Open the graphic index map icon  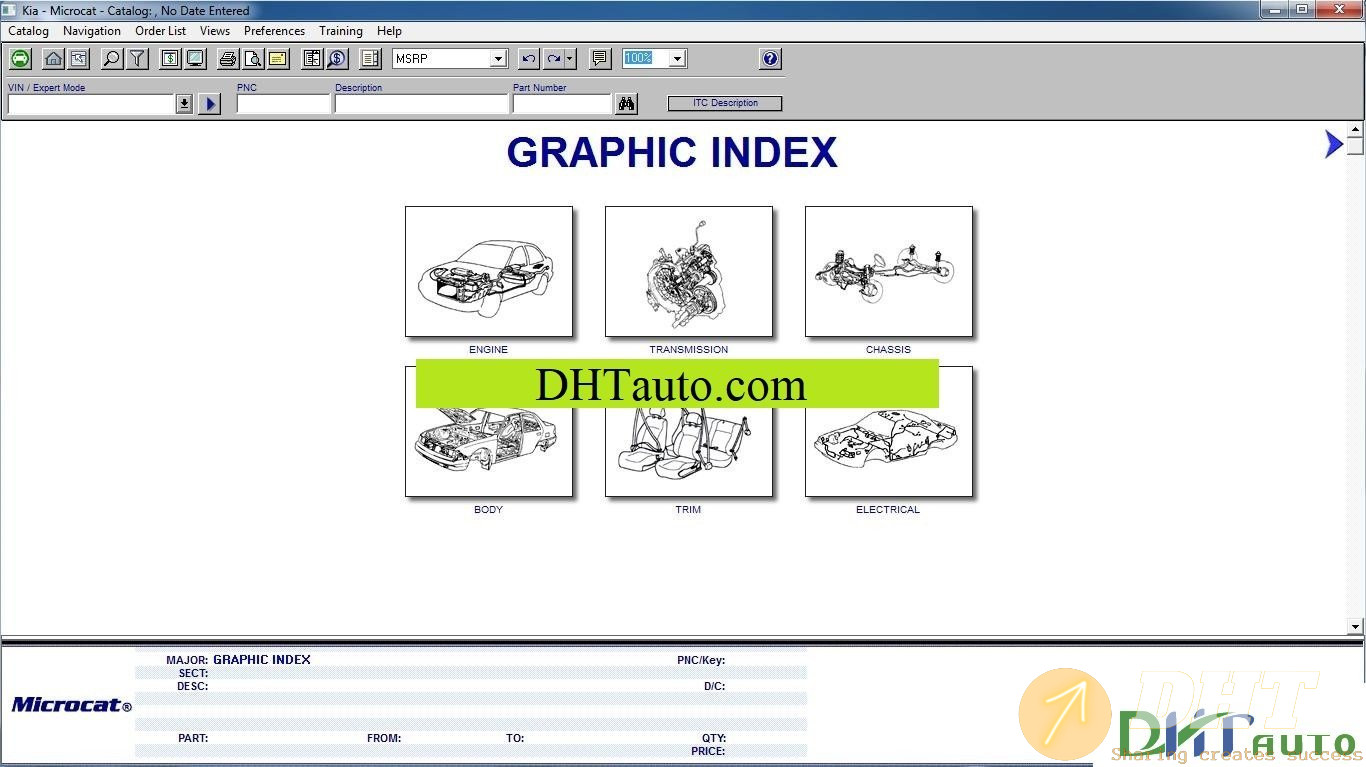tap(78, 59)
